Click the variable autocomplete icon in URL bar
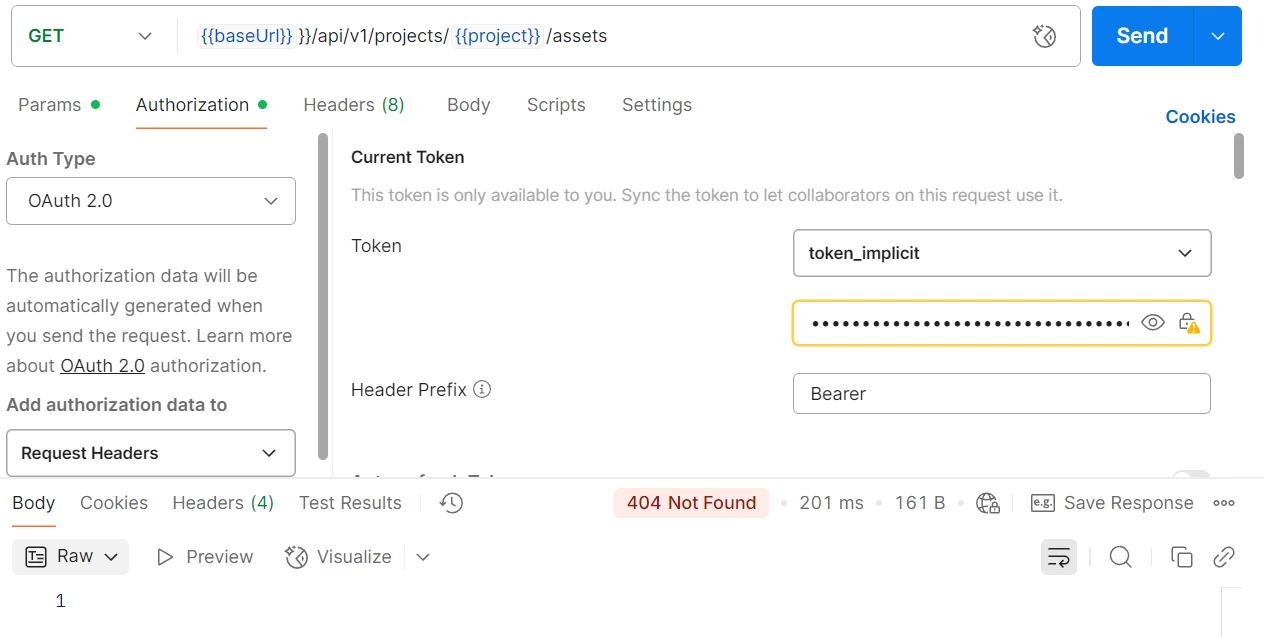 click(1044, 37)
